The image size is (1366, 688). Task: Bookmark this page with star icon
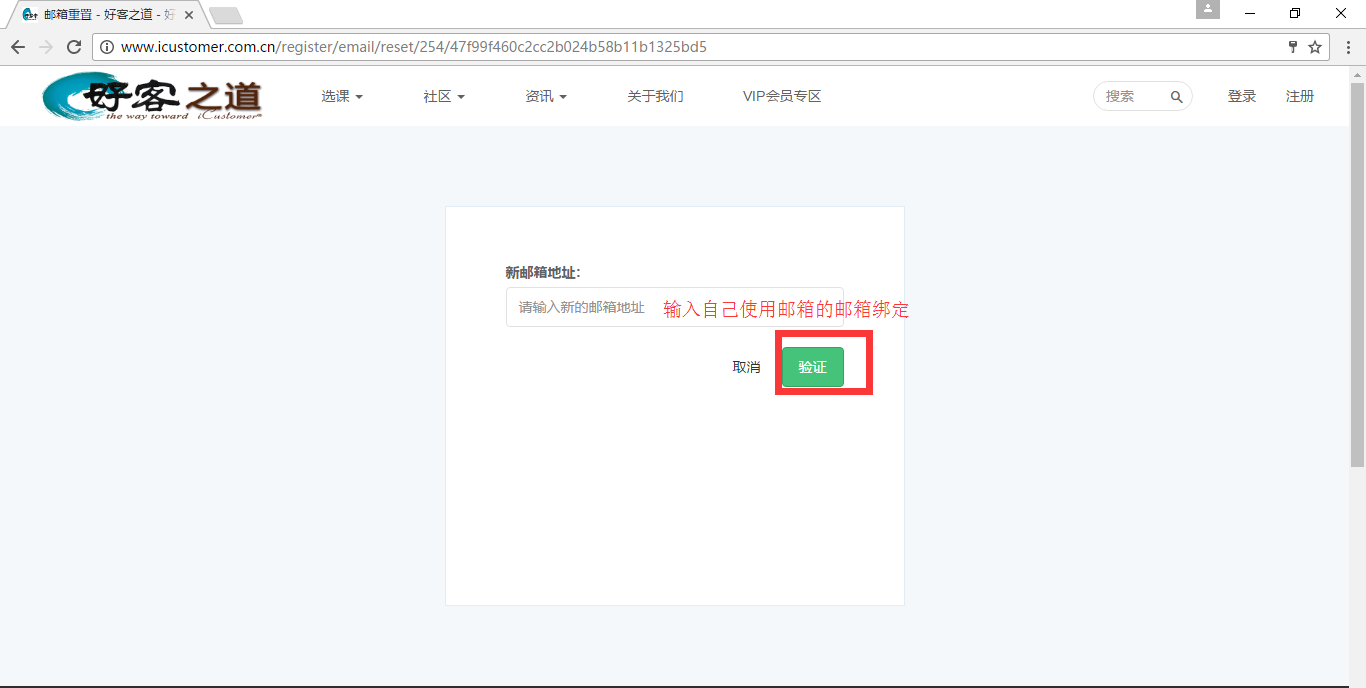pyautogui.click(x=1315, y=47)
